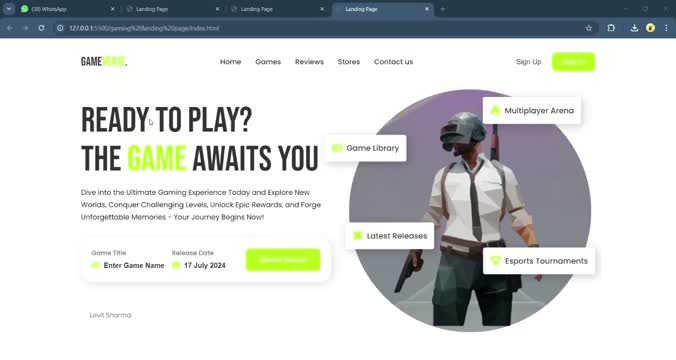Click the calendar icon beside release date

tap(176, 265)
